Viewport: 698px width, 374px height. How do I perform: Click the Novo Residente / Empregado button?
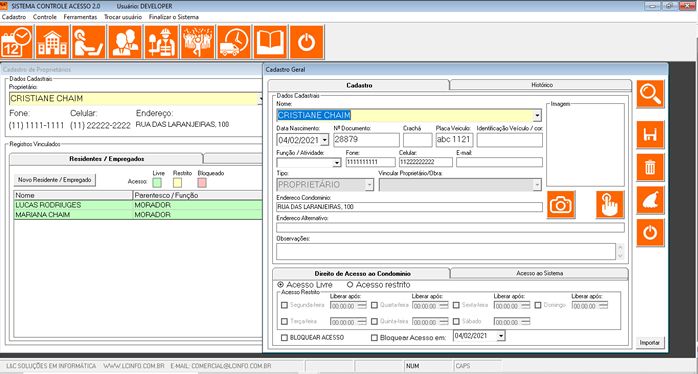coord(55,180)
